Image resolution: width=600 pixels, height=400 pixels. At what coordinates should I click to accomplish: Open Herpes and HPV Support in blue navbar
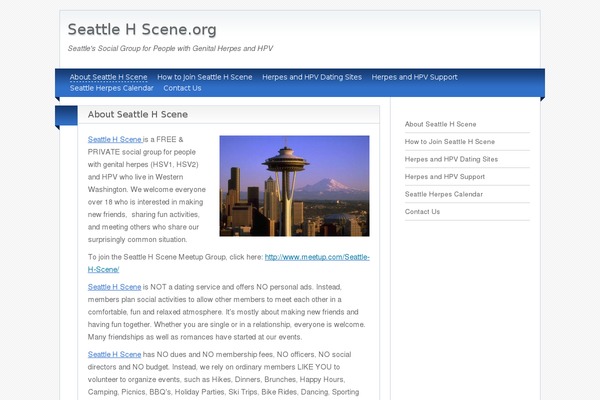[414, 77]
